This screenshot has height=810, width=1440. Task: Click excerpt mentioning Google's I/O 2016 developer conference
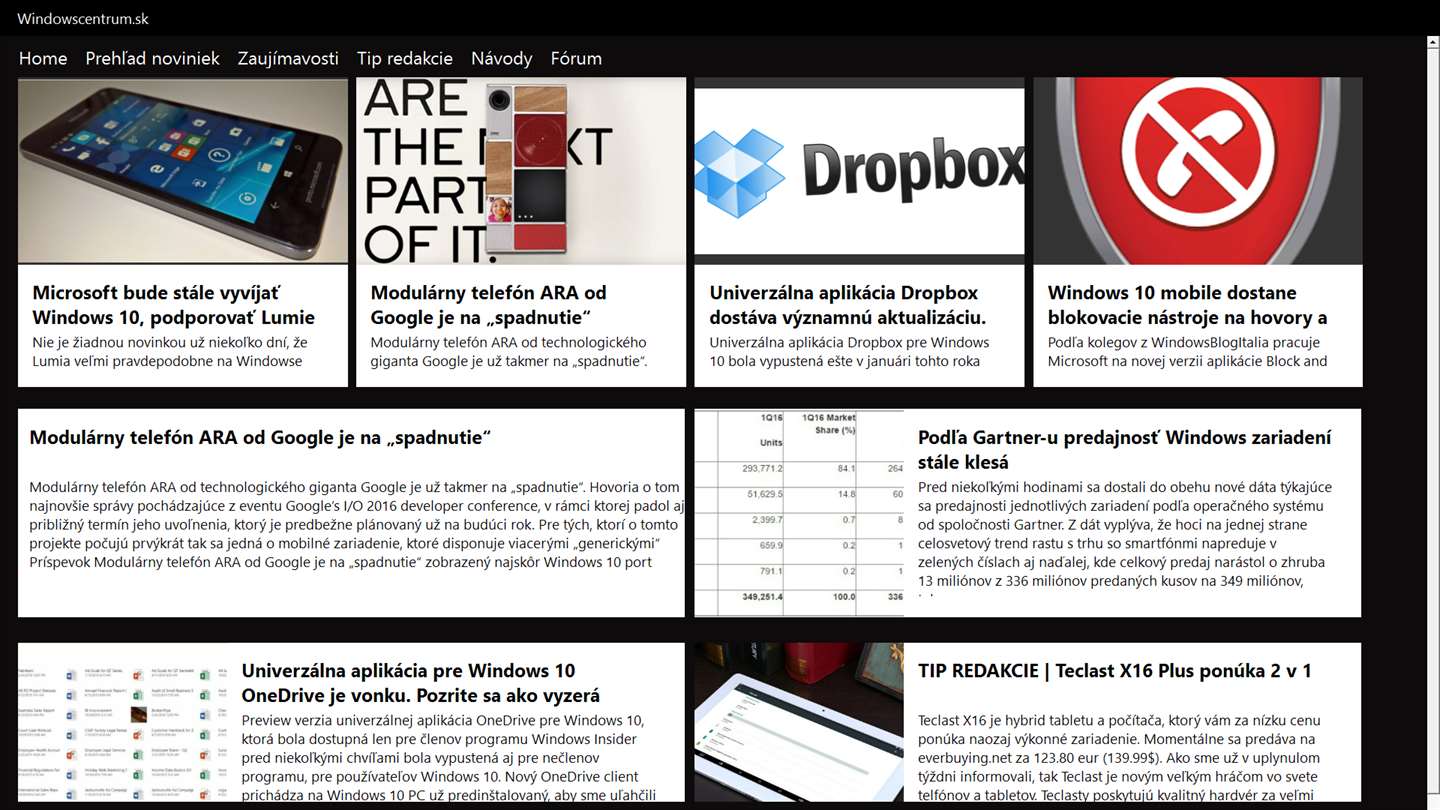coord(357,524)
